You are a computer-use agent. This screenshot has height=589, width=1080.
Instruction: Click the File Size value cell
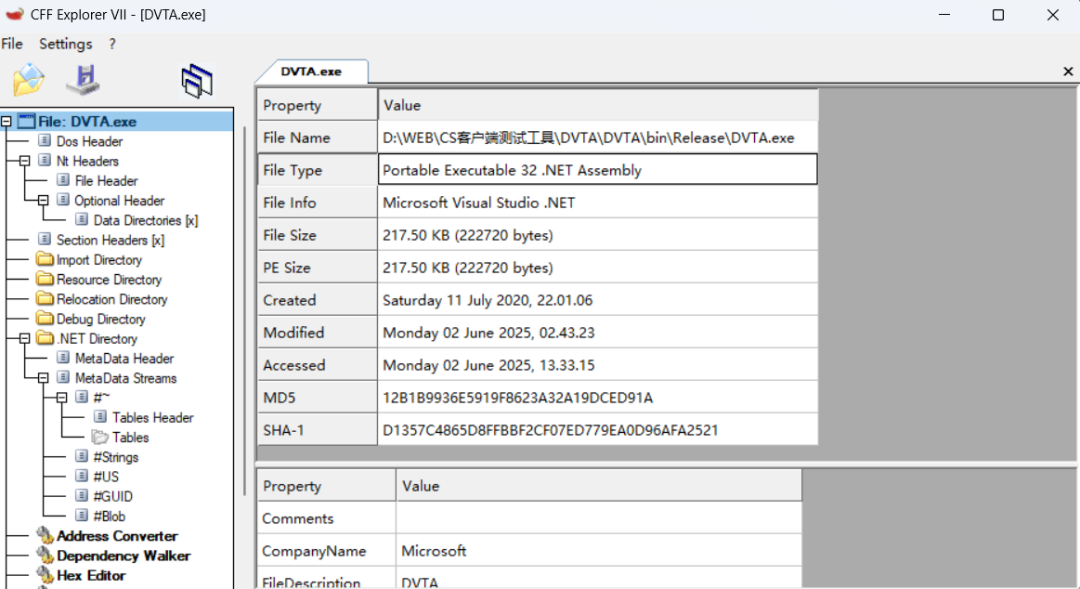tap(598, 235)
